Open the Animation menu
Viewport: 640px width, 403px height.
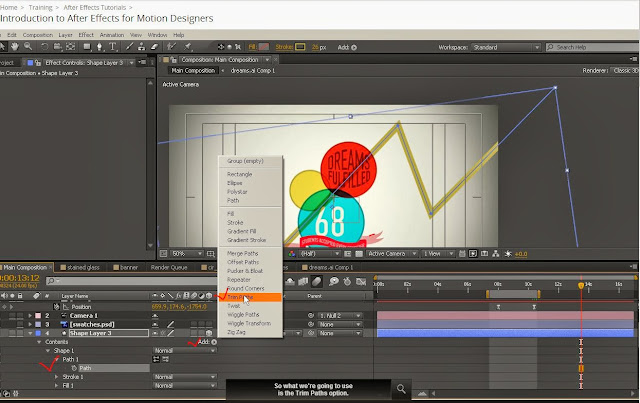[111, 35]
